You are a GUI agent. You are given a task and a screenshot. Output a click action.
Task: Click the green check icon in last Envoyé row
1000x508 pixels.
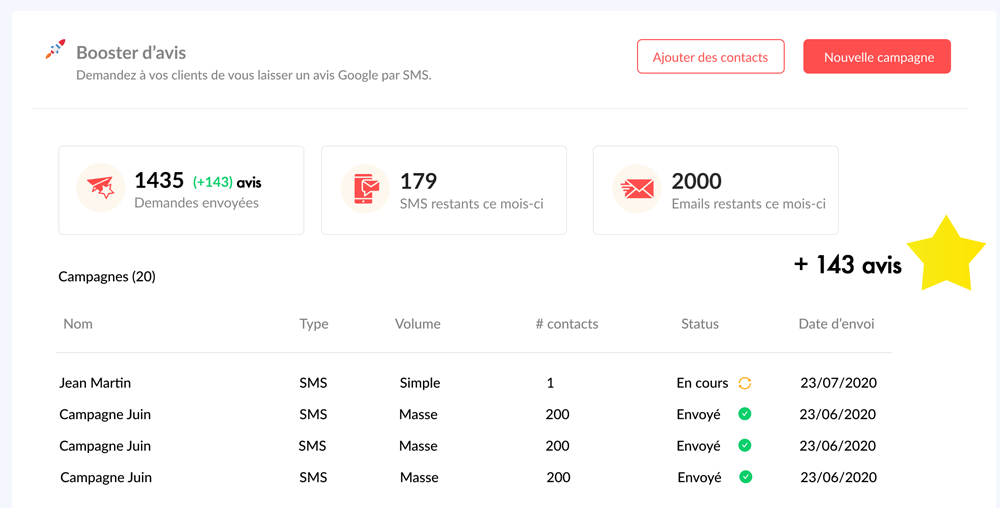click(x=745, y=477)
